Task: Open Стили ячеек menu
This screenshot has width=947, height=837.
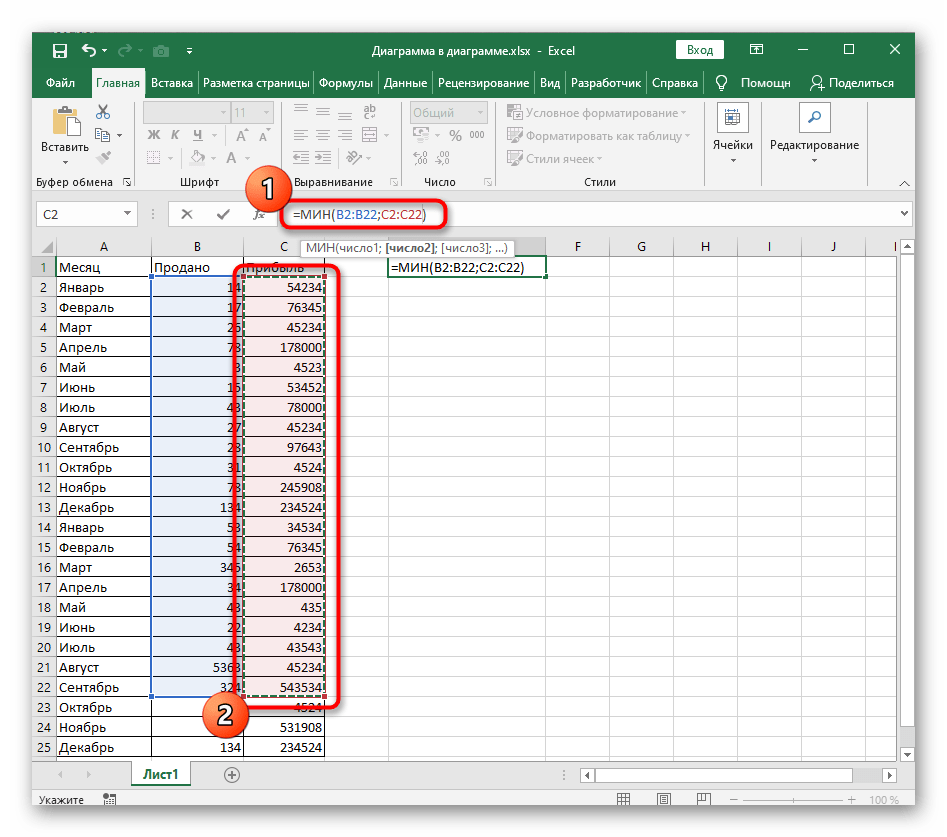Action: tap(554, 158)
